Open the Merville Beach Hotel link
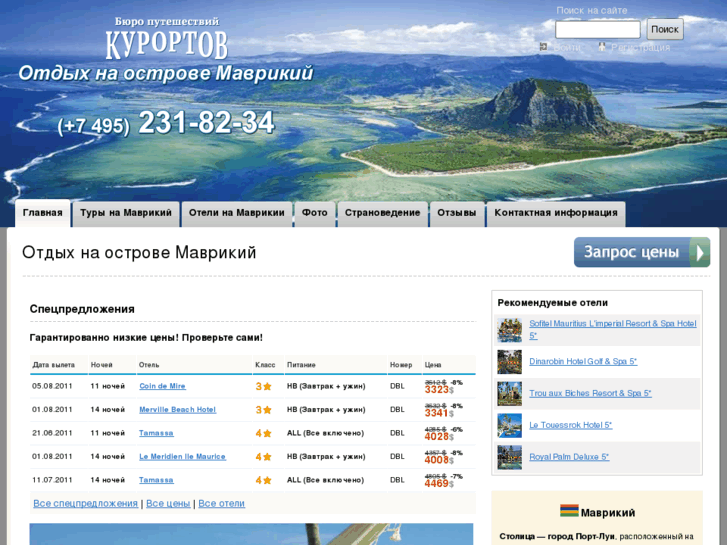This screenshot has width=727, height=545. click(178, 410)
